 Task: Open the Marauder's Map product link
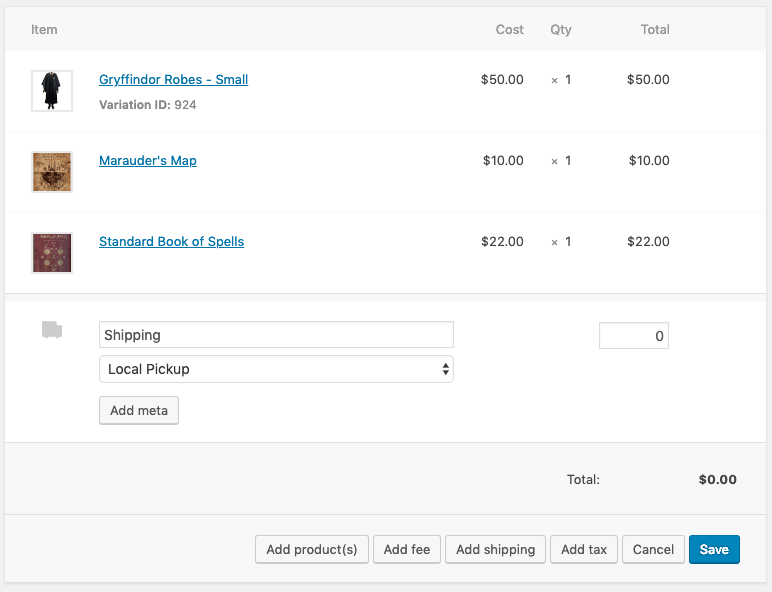pos(148,161)
